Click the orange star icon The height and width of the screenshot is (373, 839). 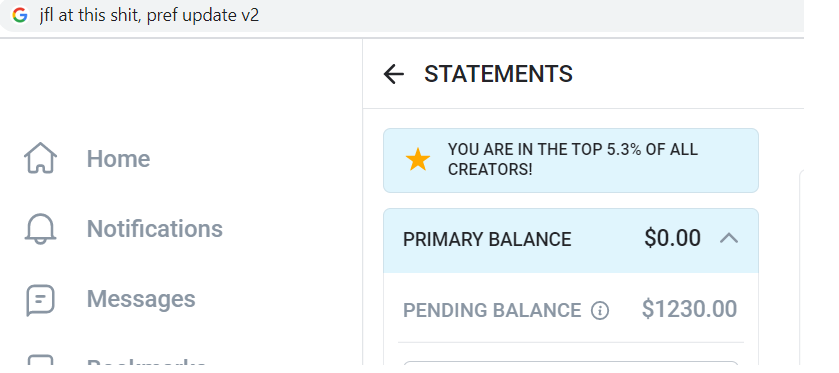click(418, 159)
